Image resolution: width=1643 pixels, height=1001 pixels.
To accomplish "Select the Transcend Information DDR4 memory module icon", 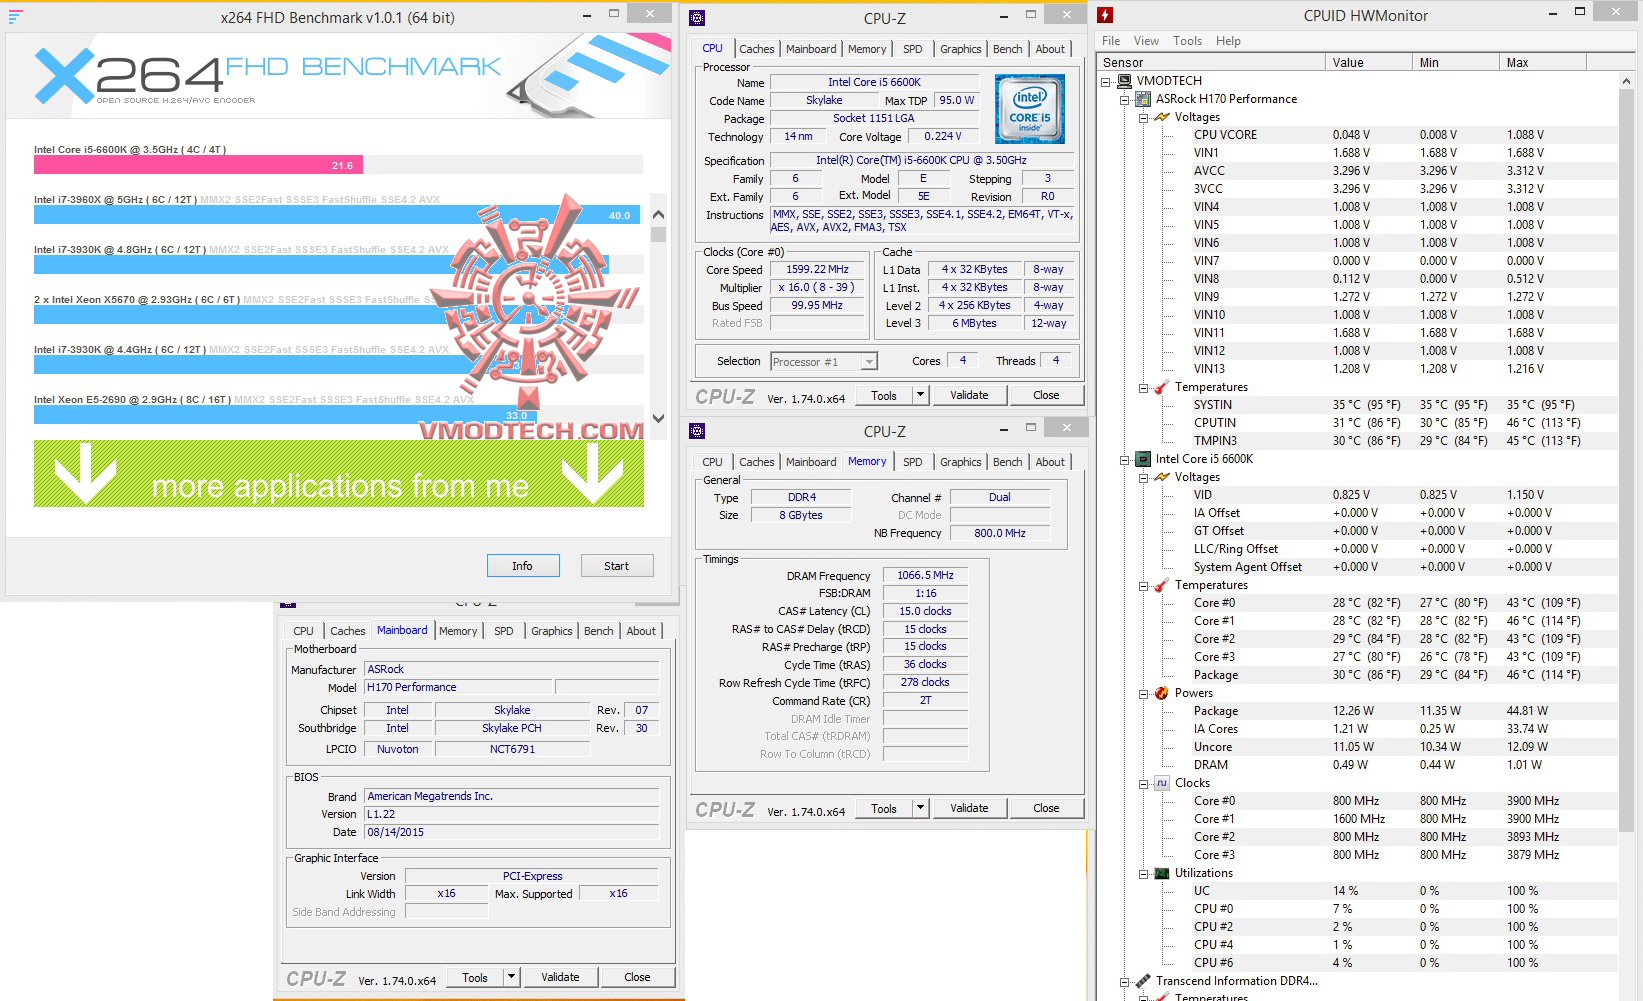I will 1143,981.
